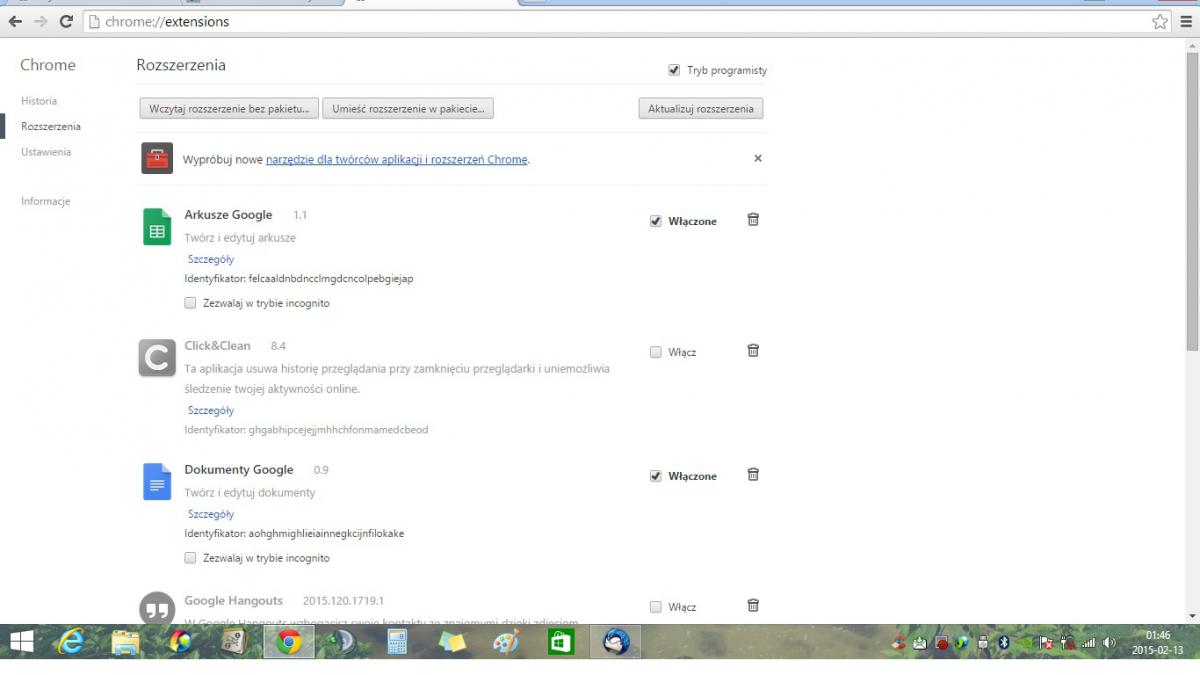Allow Dokumenty Google in incognito mode

point(190,558)
